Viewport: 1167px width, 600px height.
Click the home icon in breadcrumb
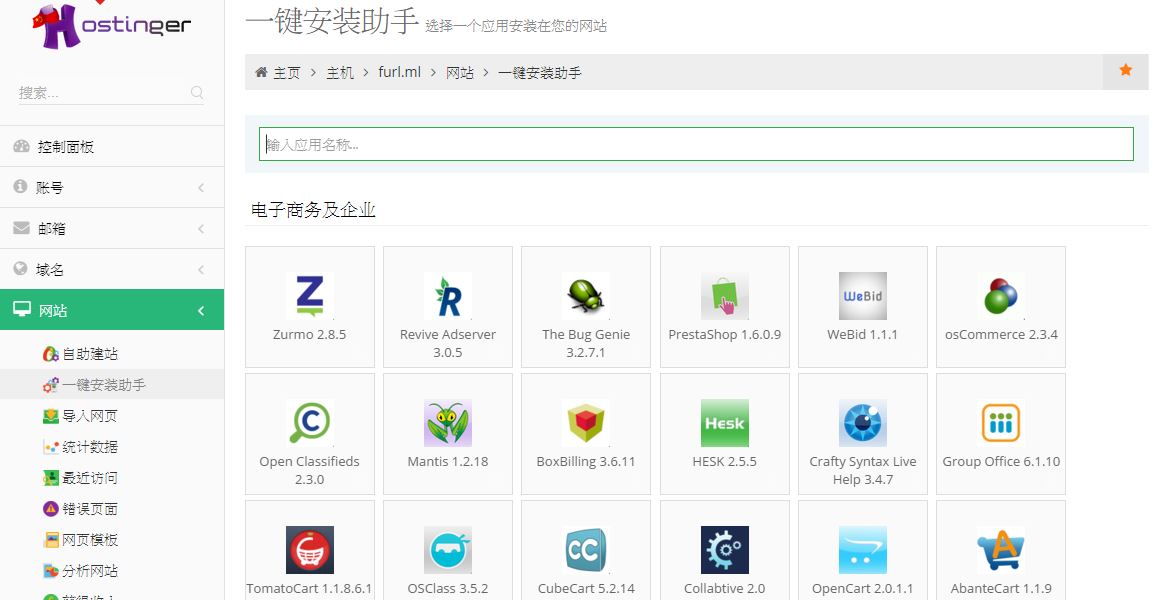pyautogui.click(x=261, y=72)
